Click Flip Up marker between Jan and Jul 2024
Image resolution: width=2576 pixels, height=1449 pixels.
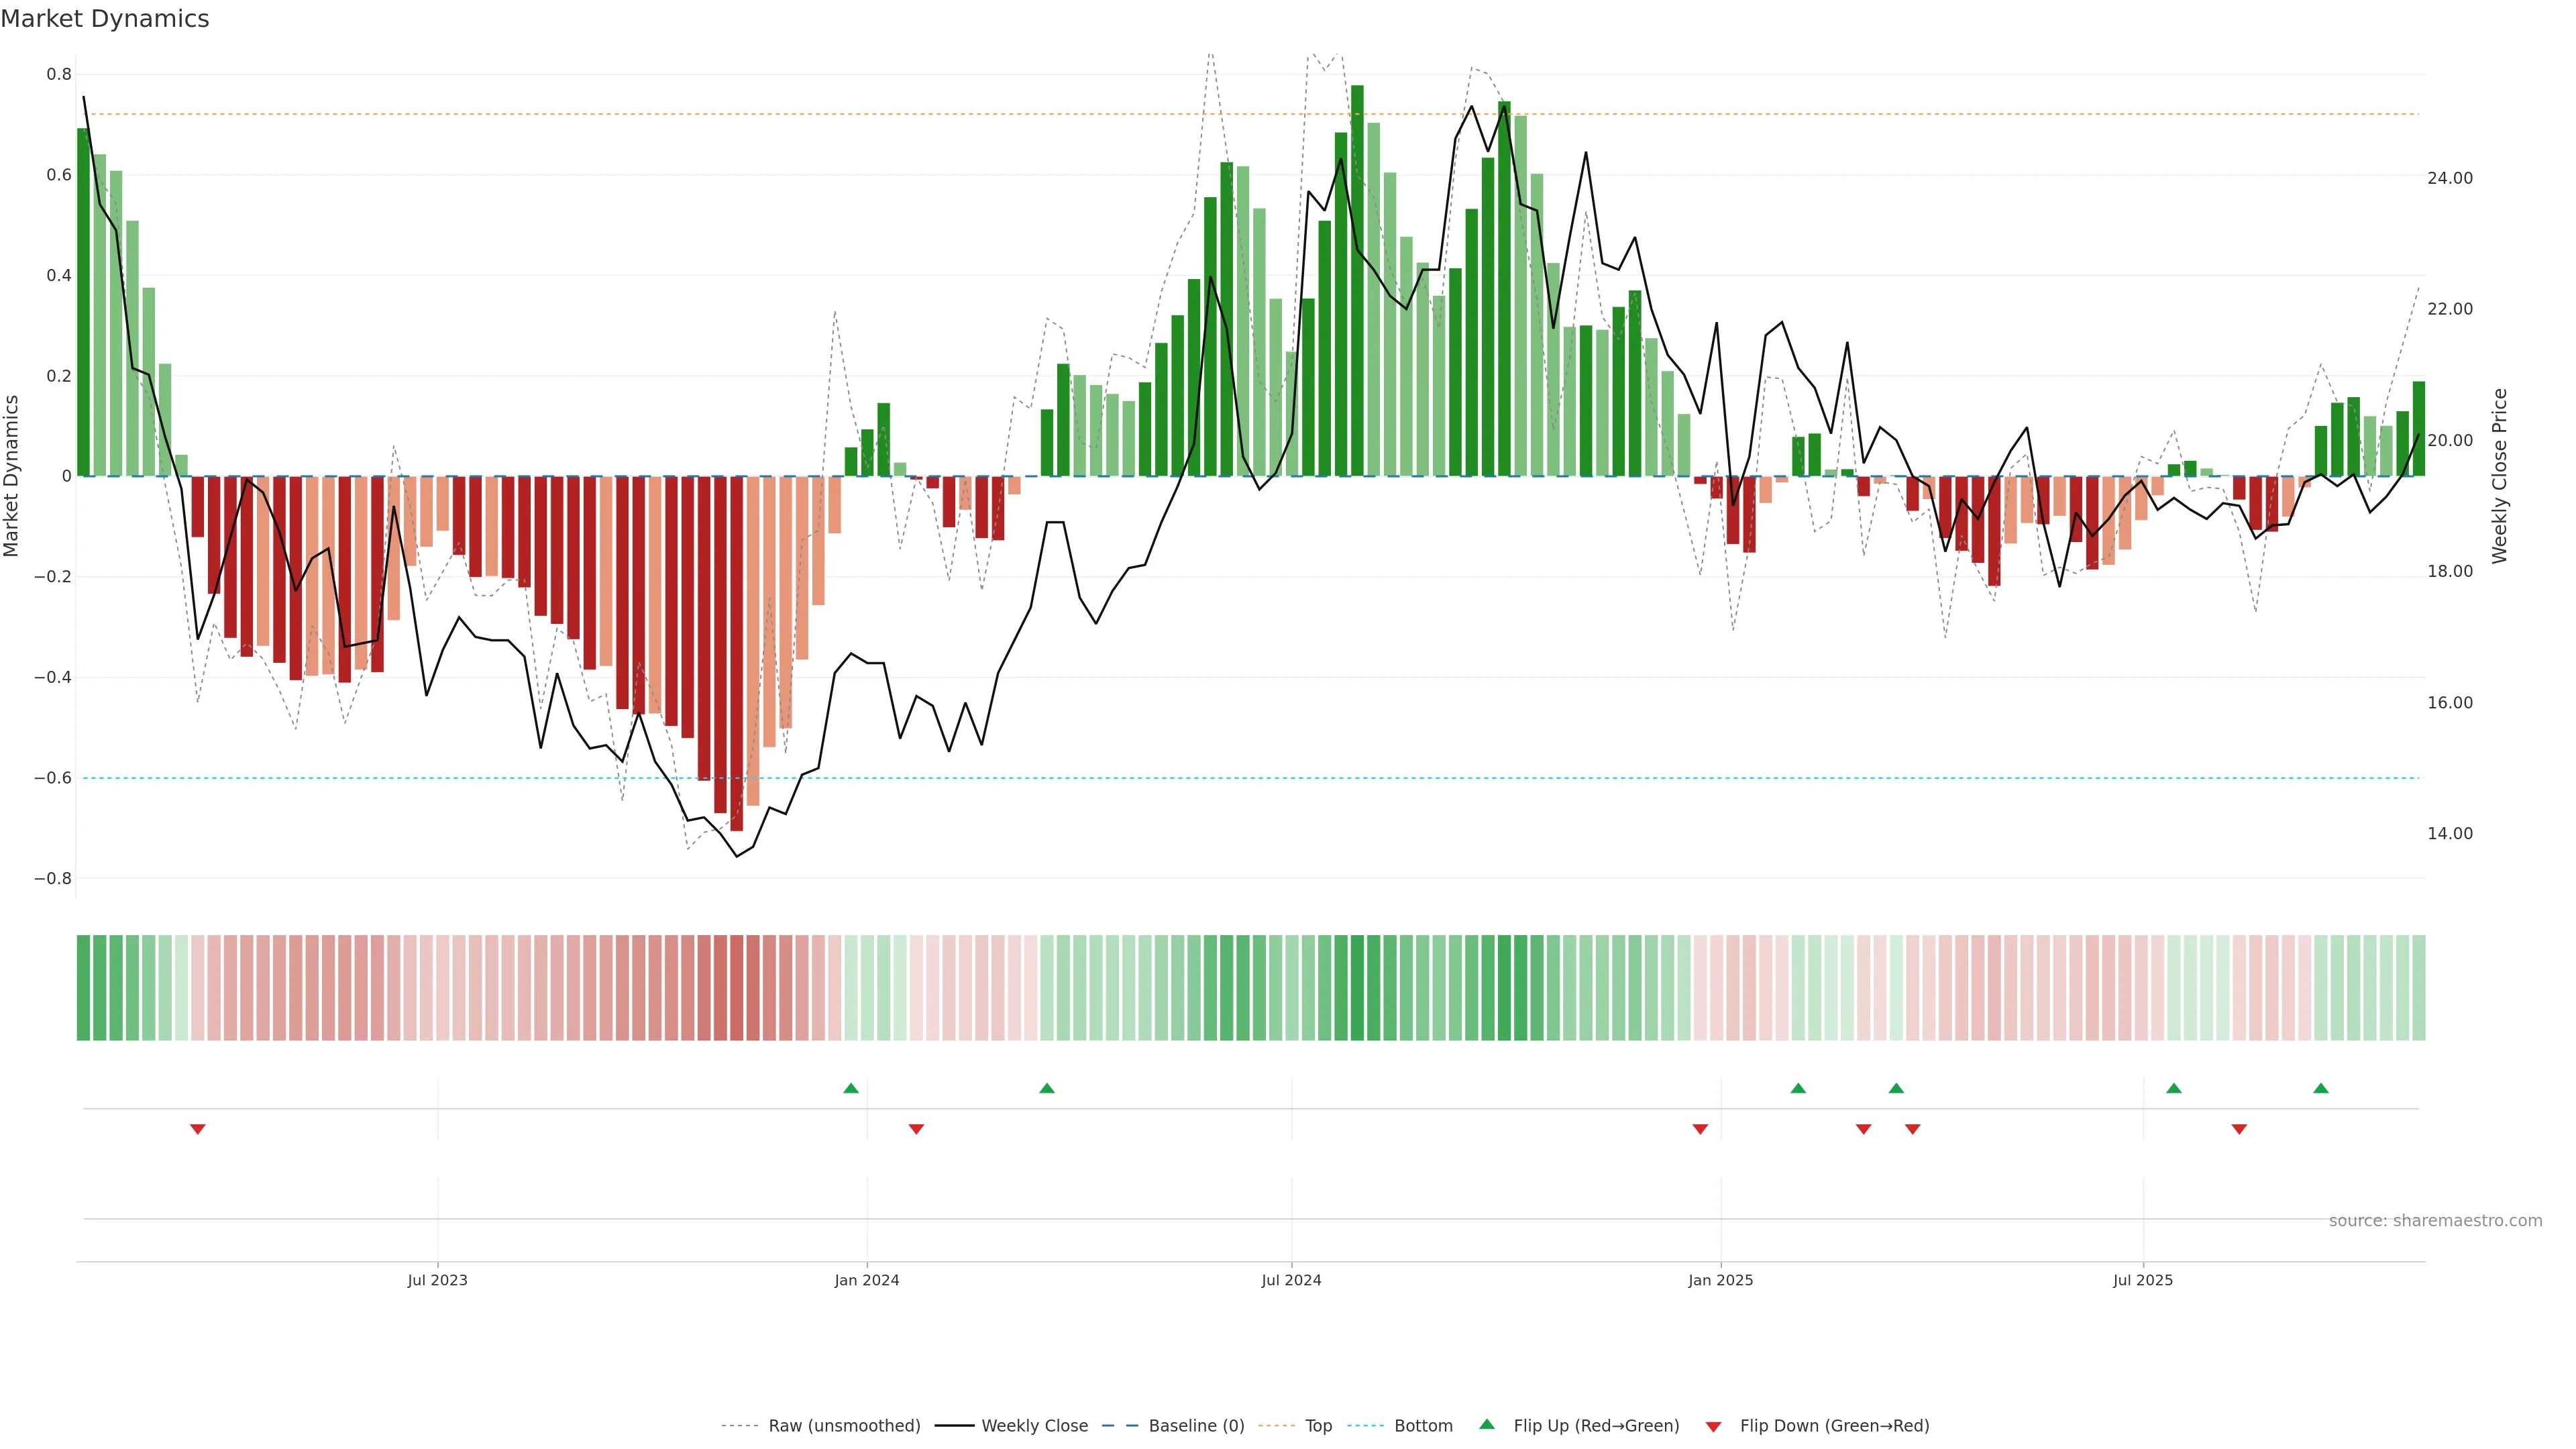[1047, 1088]
